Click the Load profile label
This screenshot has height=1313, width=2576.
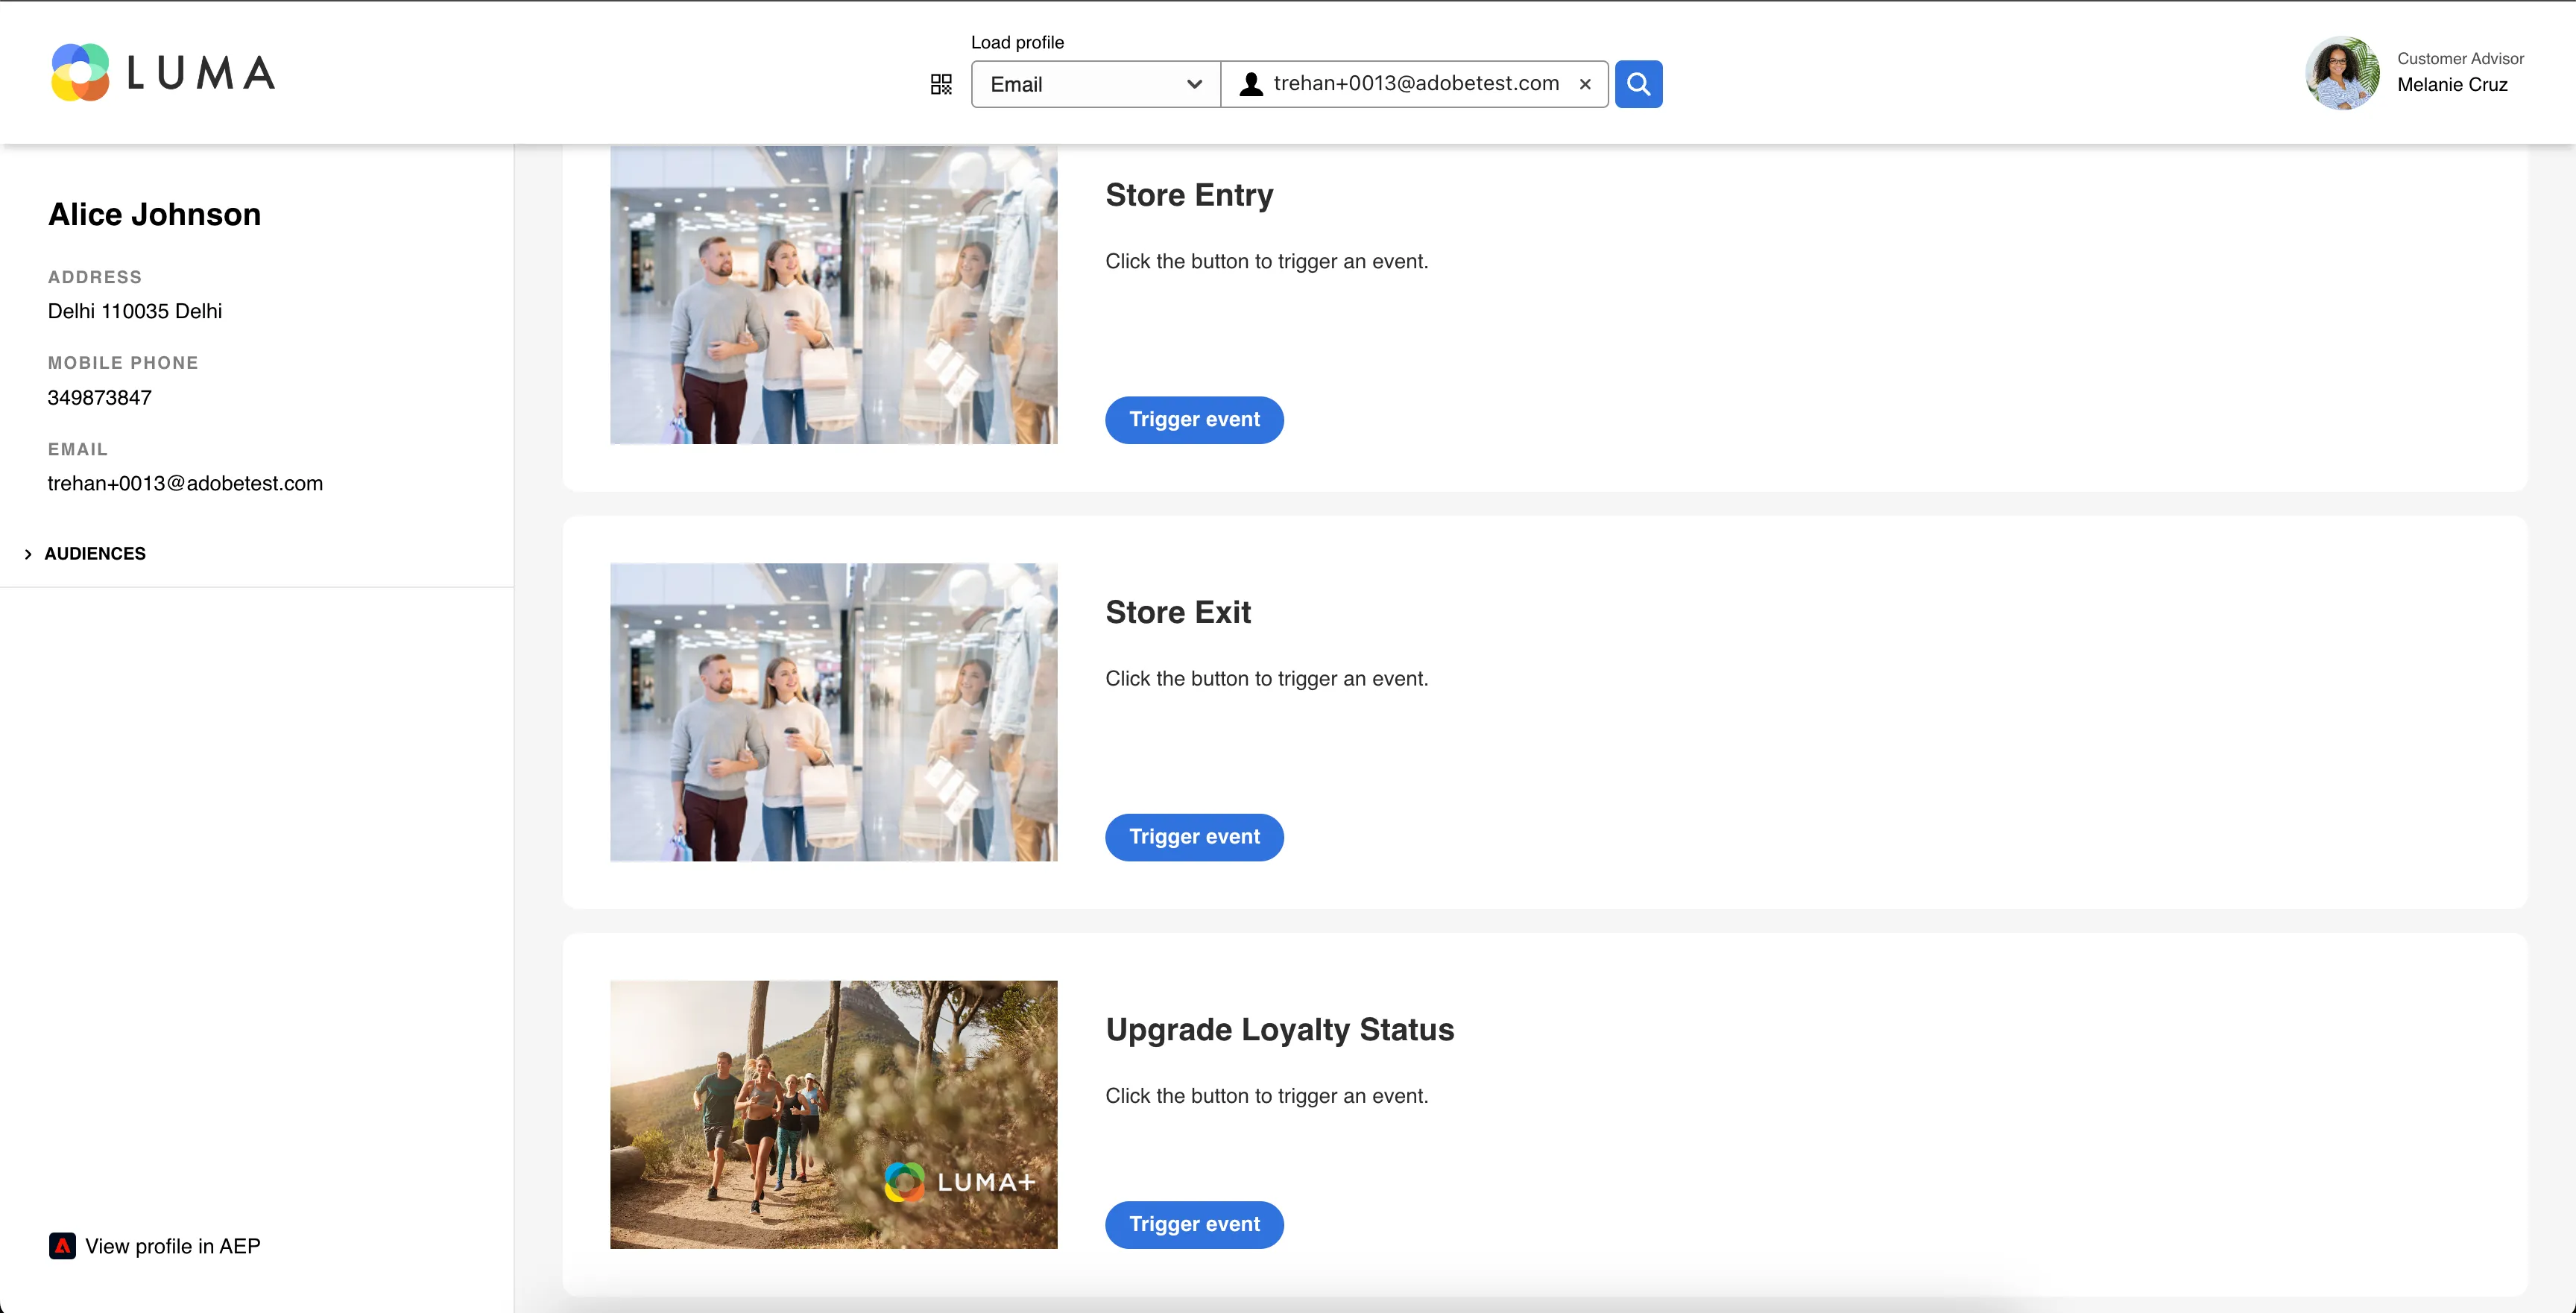coord(1017,42)
